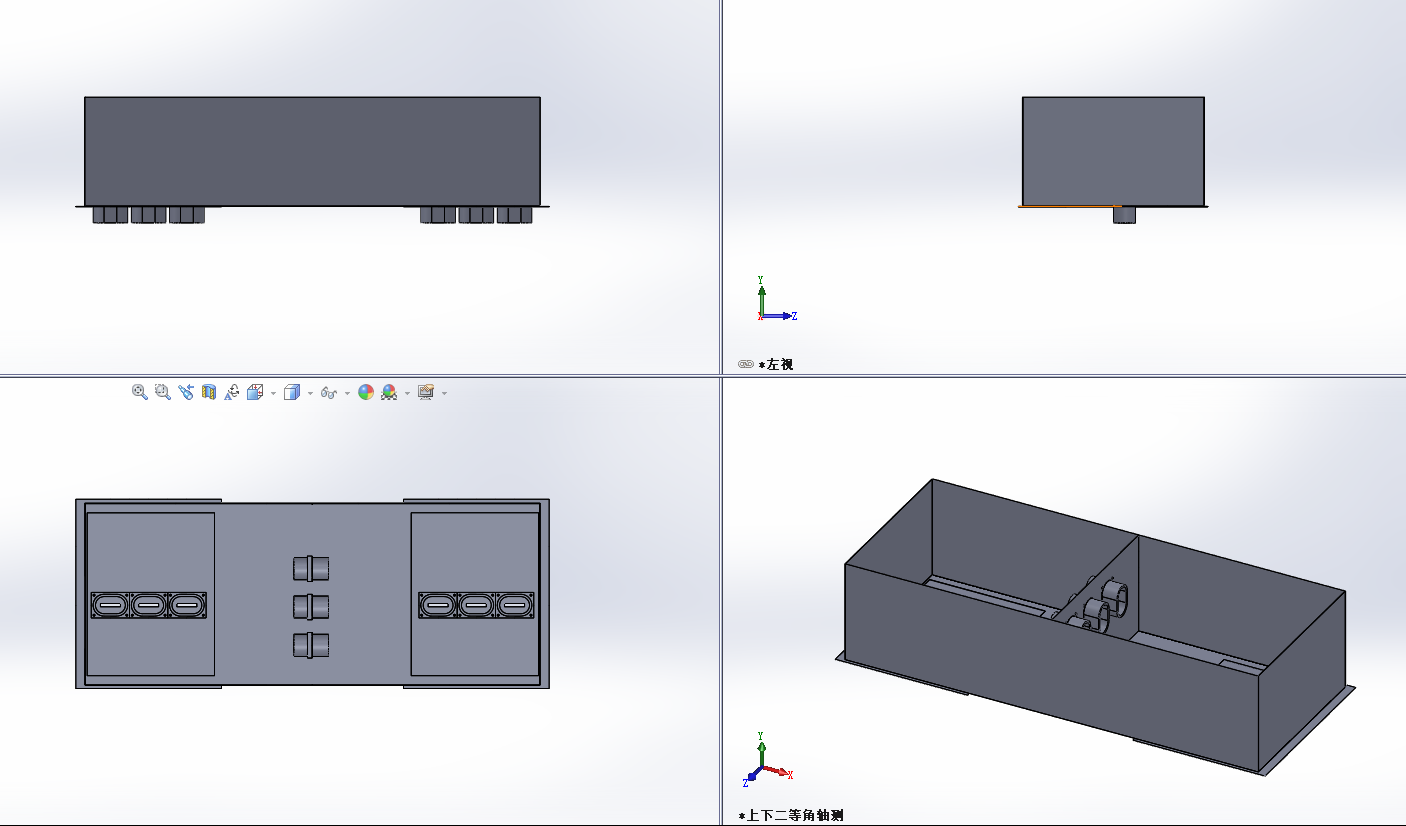The height and width of the screenshot is (826, 1406).
Task: Go back to the Previous View
Action: pyautogui.click(x=186, y=392)
